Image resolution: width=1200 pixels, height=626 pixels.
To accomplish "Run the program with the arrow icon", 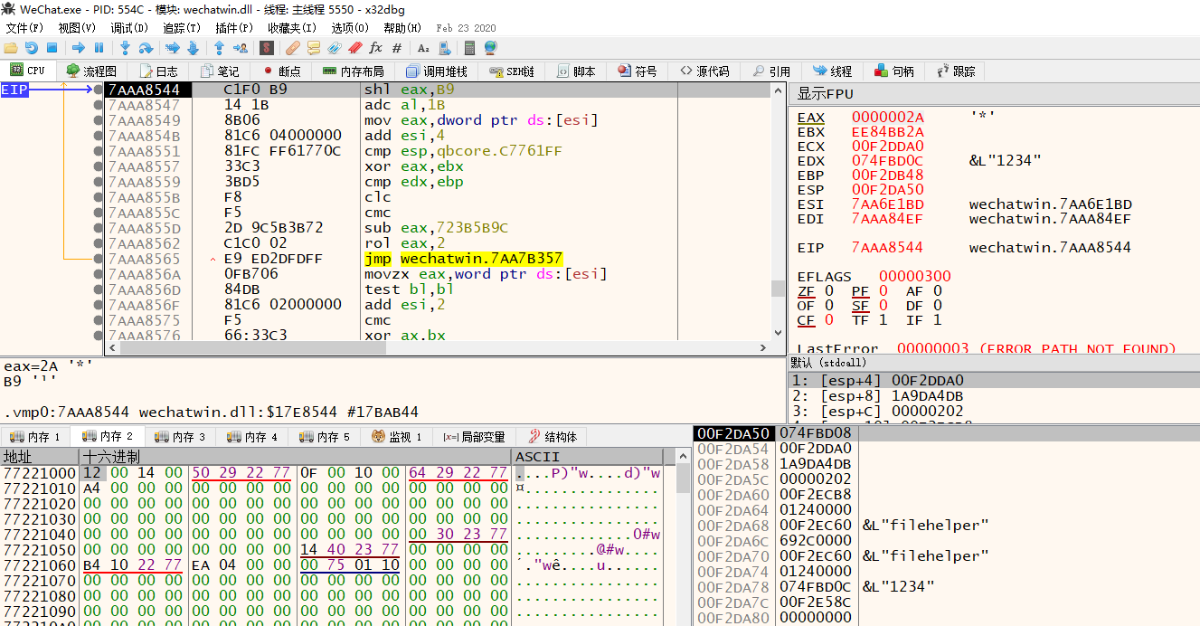I will coord(78,48).
